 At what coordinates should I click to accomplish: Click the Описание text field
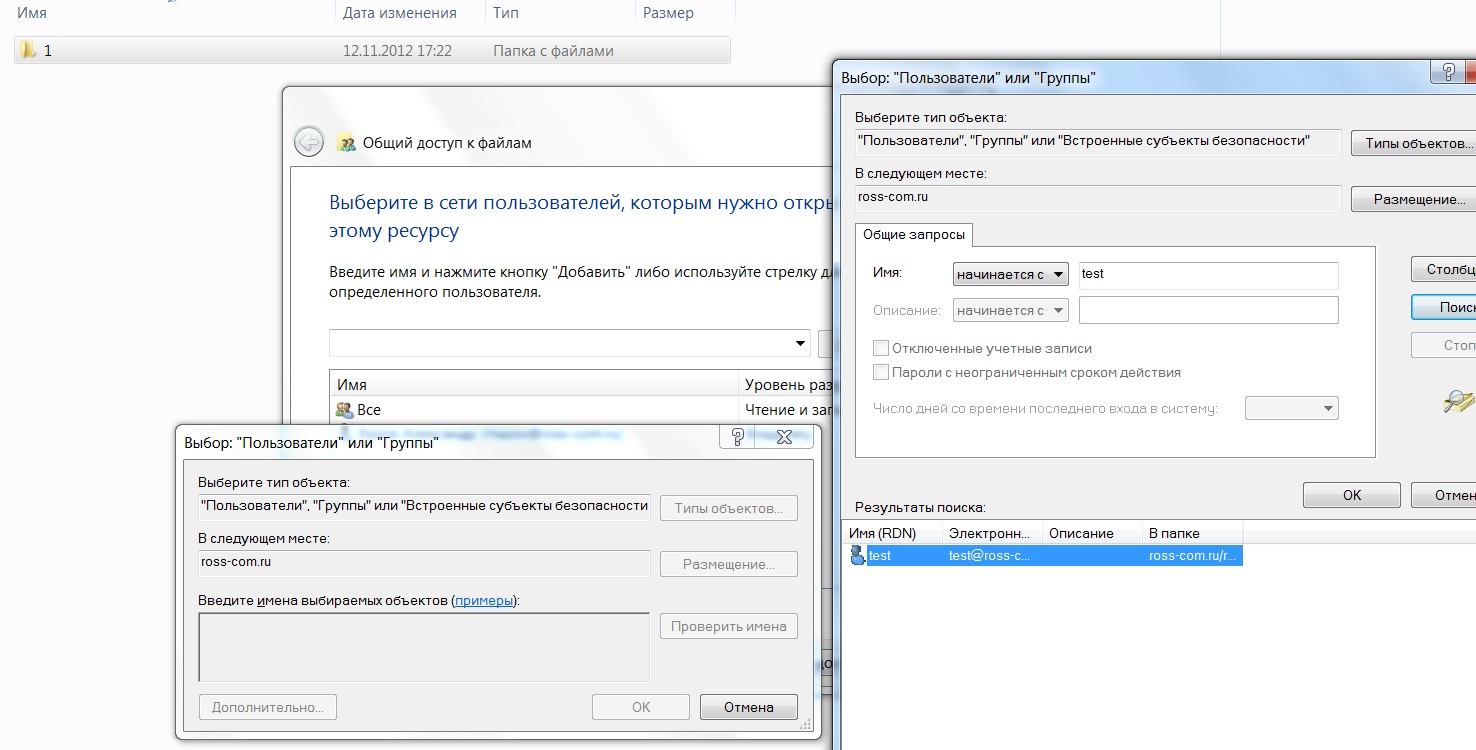pyautogui.click(x=1208, y=310)
